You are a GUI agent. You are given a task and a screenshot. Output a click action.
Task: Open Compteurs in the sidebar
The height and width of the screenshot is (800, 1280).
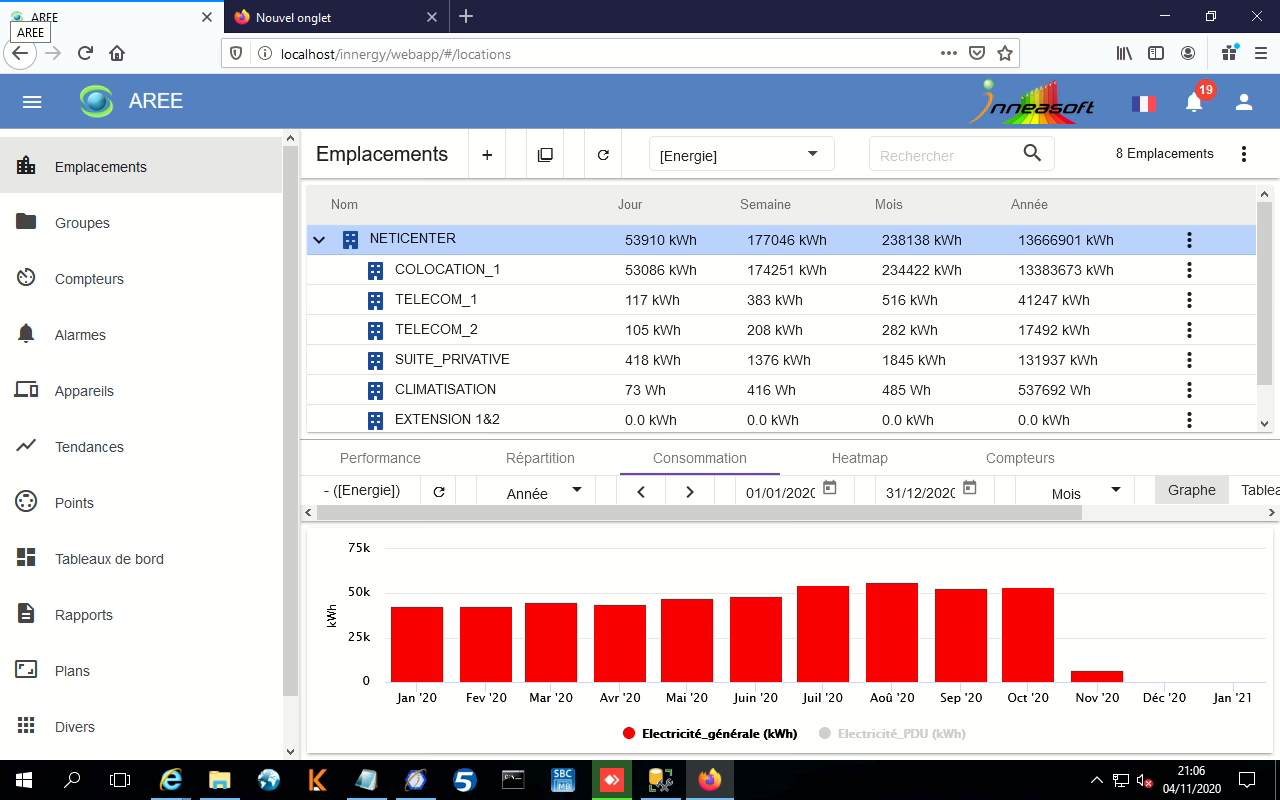(x=141, y=279)
